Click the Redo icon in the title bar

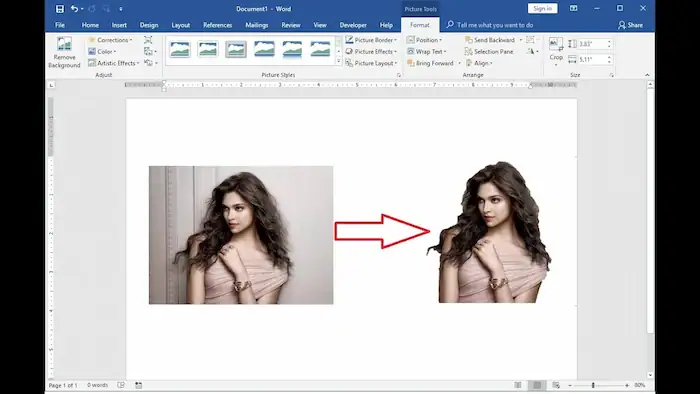[92, 8]
